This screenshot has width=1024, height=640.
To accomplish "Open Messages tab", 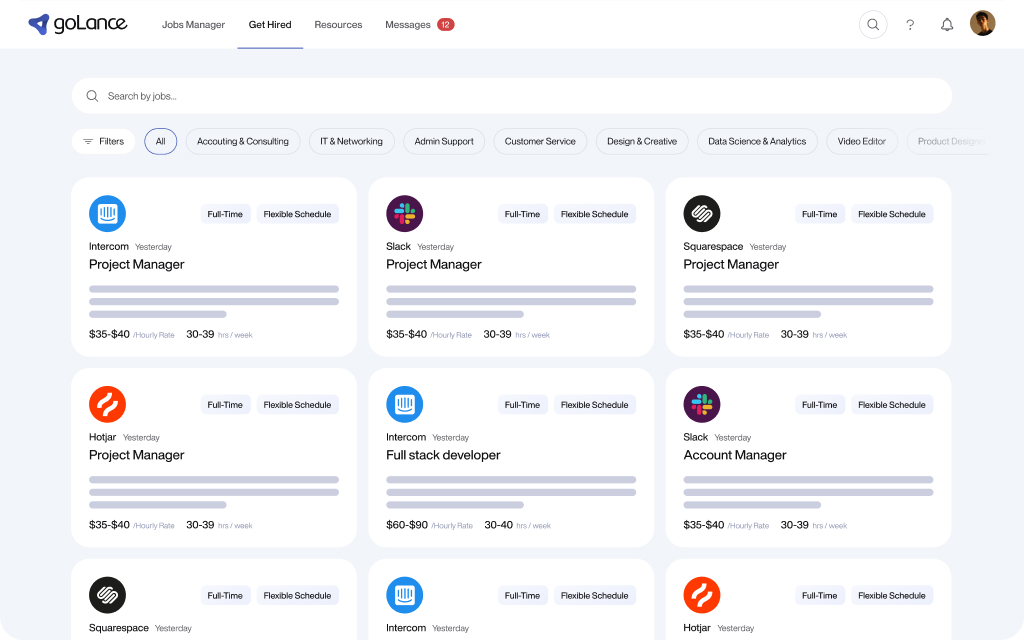I will pos(408,25).
